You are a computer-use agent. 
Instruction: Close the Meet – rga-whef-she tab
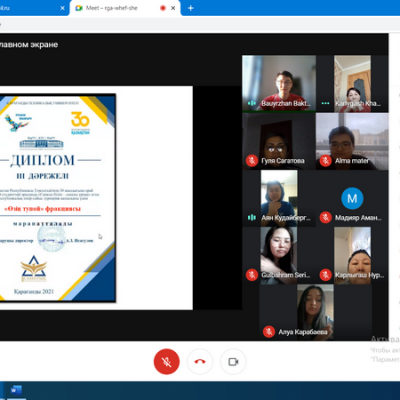(173, 8)
